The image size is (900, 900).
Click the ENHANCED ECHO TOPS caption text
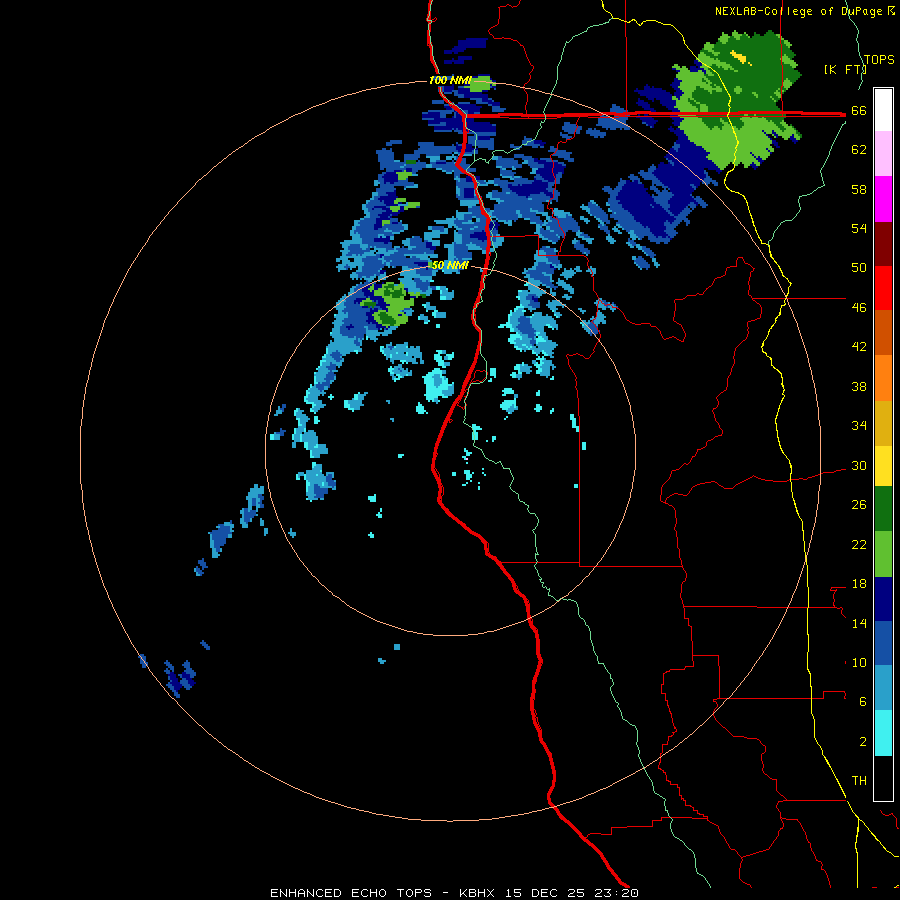click(x=351, y=893)
